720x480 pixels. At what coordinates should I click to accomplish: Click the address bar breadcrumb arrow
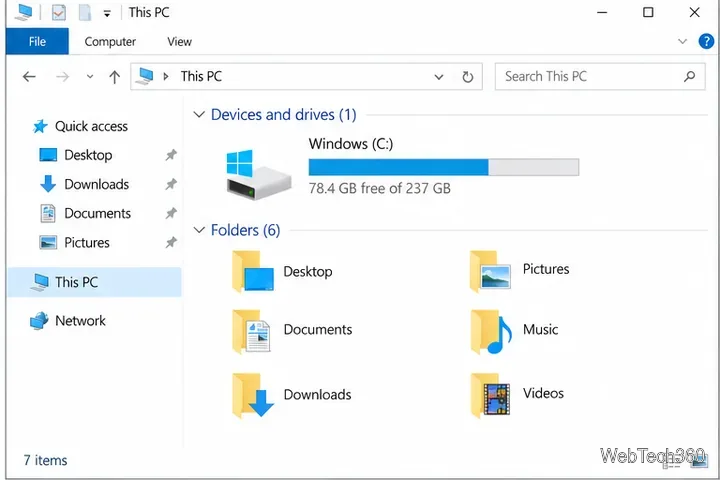(x=166, y=76)
